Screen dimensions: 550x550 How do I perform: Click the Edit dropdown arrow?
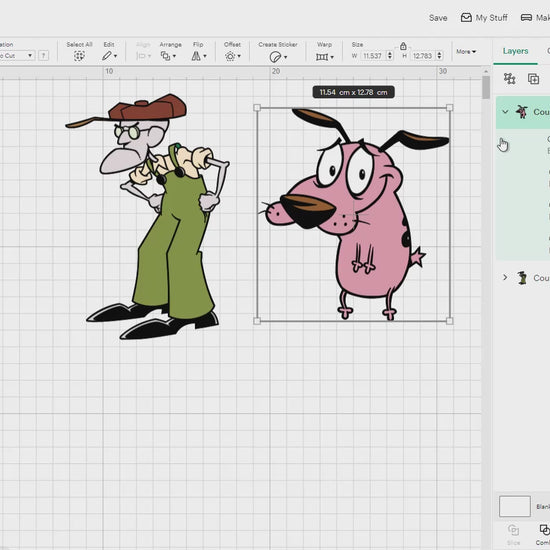pyautogui.click(x=115, y=56)
